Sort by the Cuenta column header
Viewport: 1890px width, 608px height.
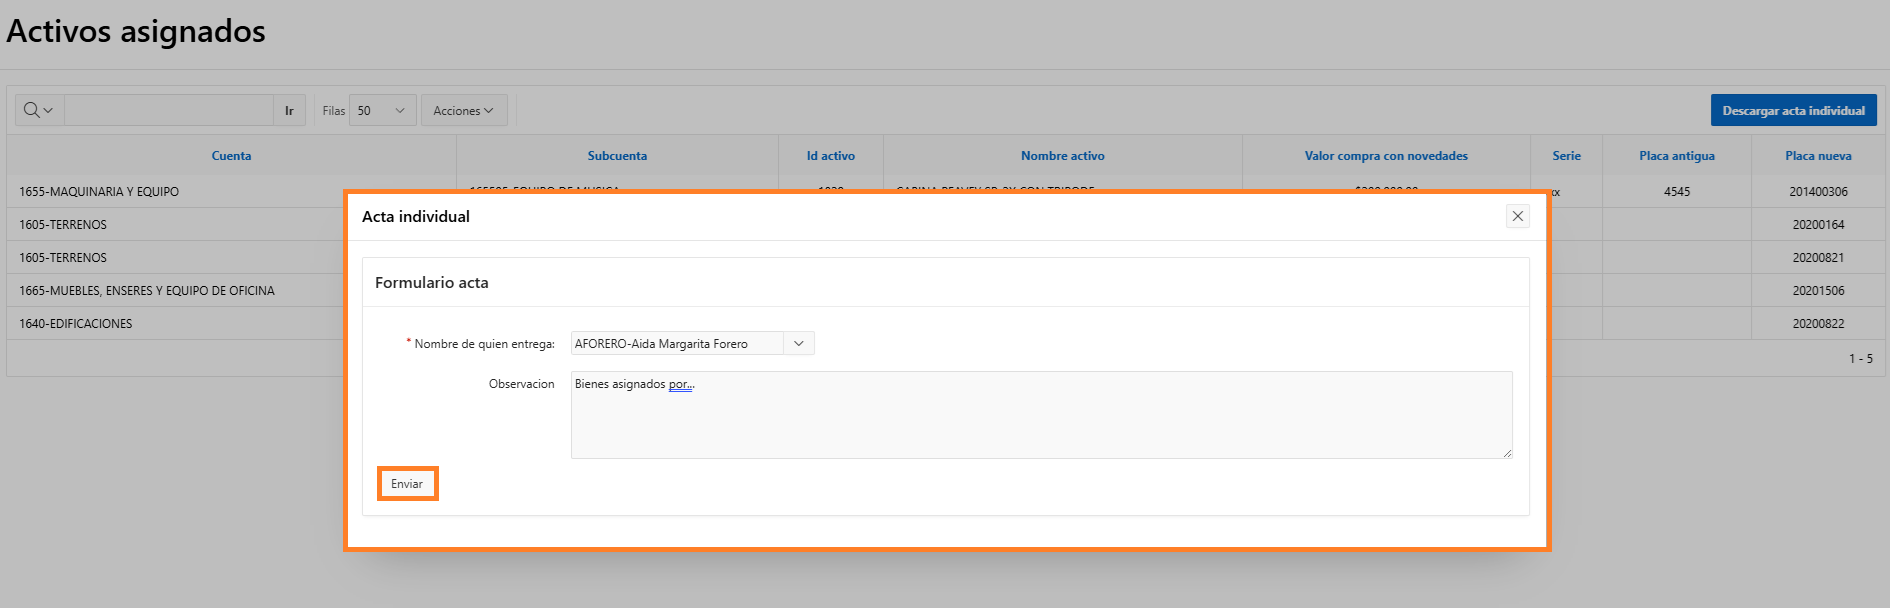click(x=231, y=156)
